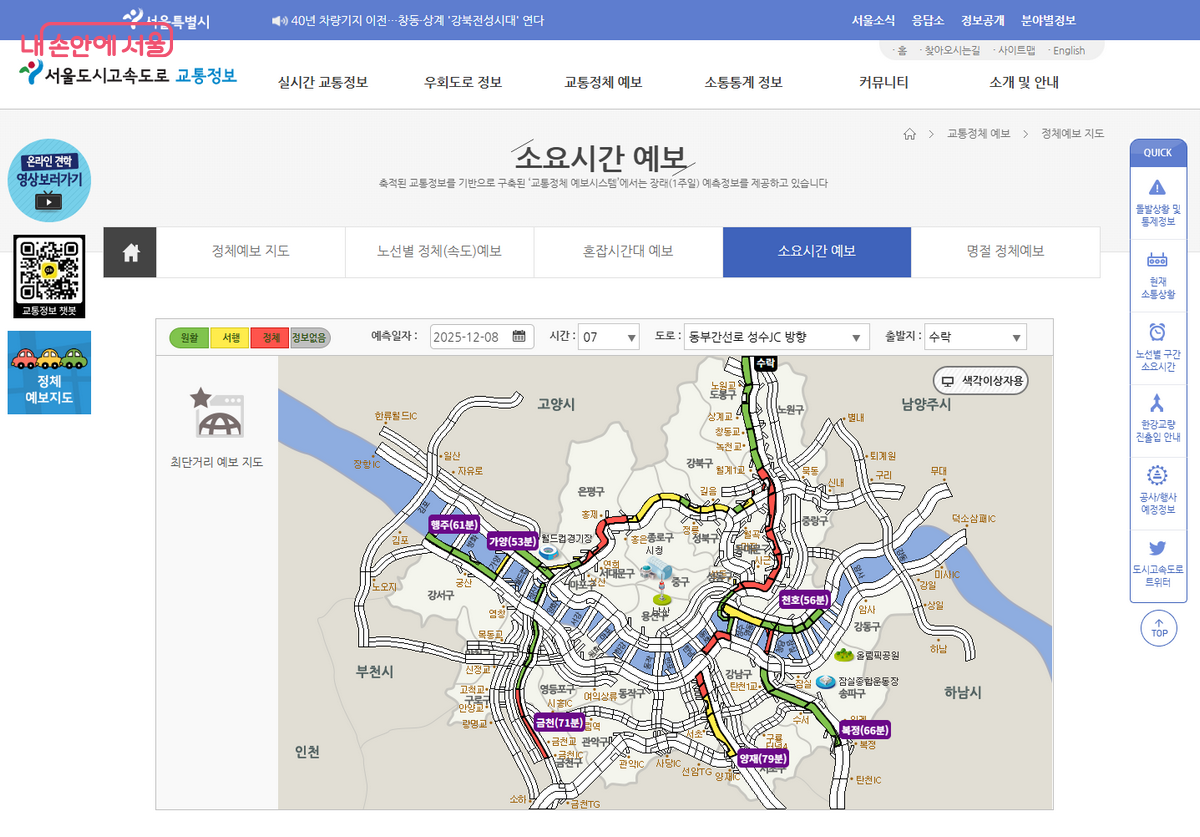The width and height of the screenshot is (1200, 837).
Task: Open the 출발지 dropdown showing 수락
Action: coord(975,337)
